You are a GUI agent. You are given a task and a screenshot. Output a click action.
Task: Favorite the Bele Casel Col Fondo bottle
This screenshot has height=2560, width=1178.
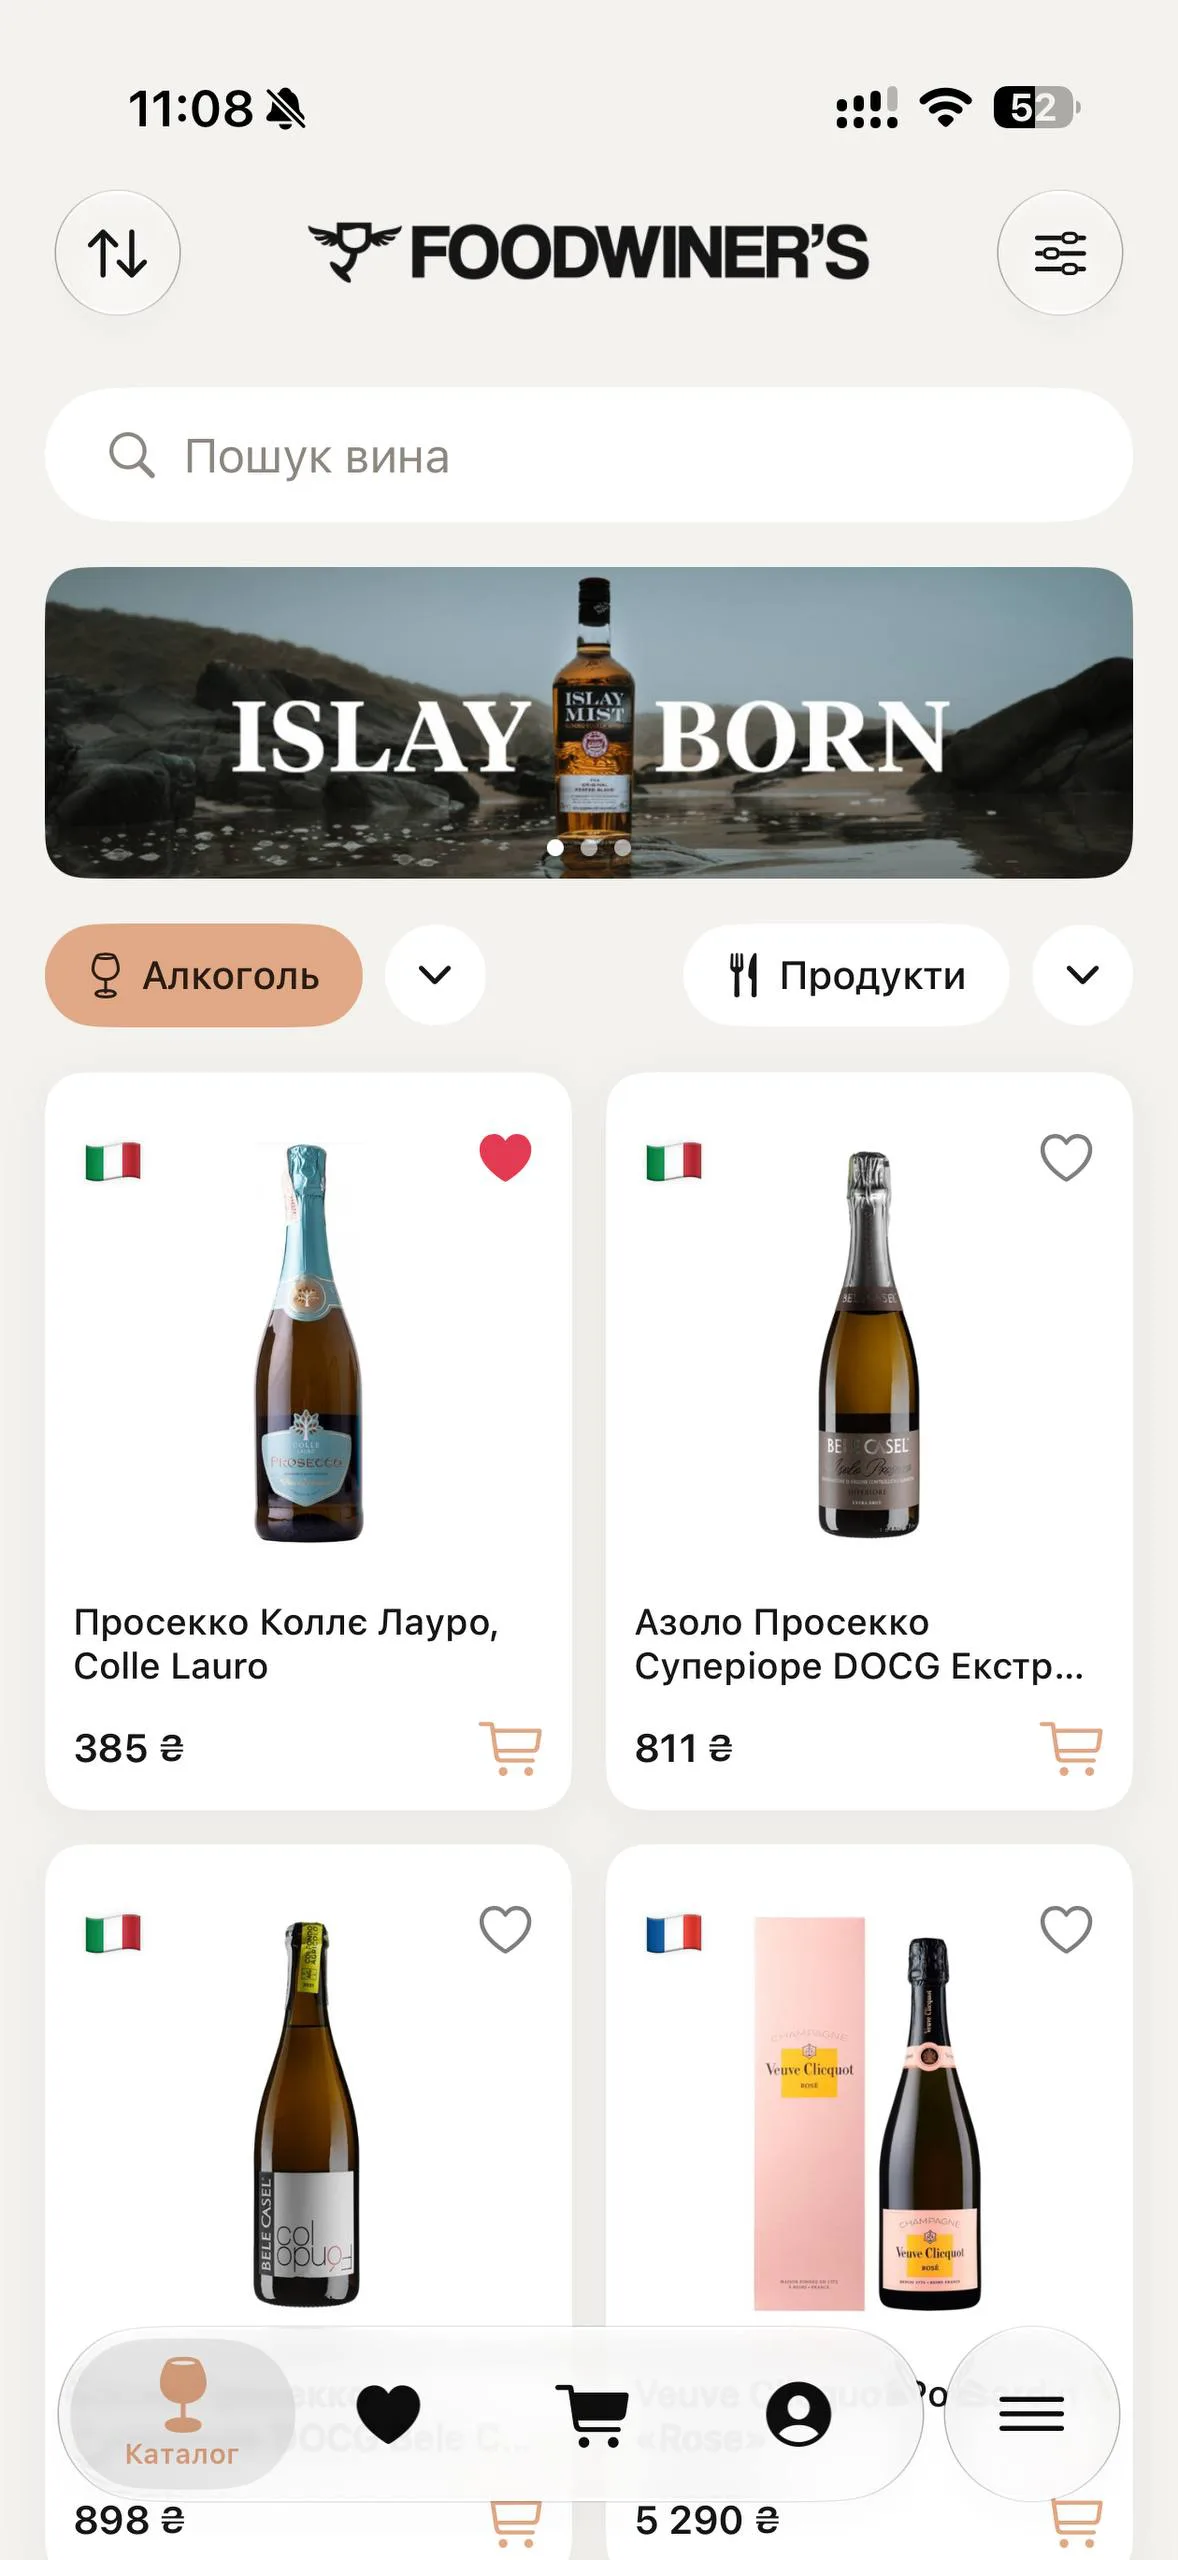coord(505,1930)
